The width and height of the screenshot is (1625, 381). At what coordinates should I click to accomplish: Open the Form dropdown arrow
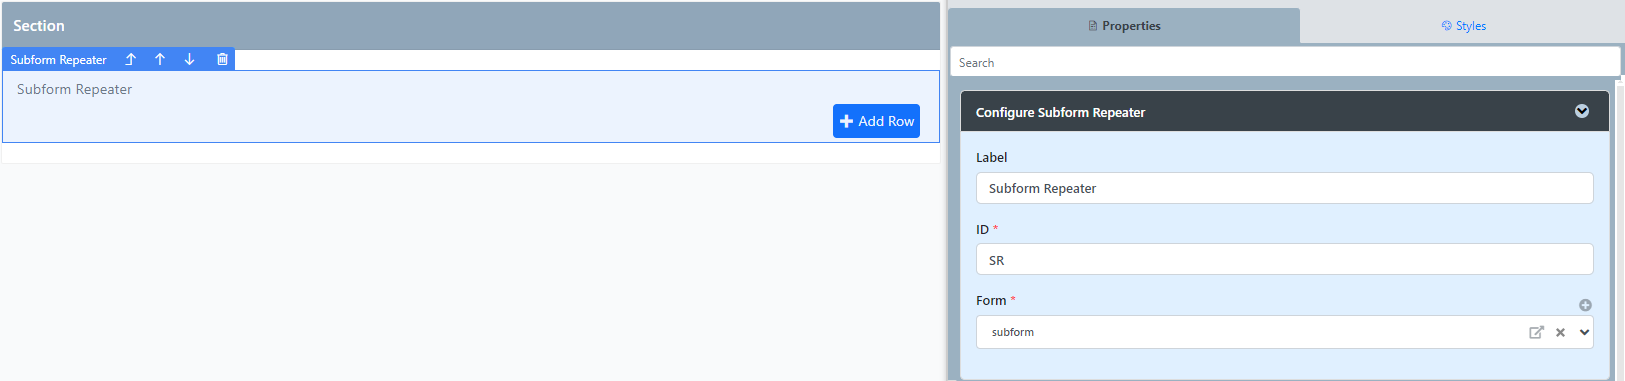point(1584,332)
